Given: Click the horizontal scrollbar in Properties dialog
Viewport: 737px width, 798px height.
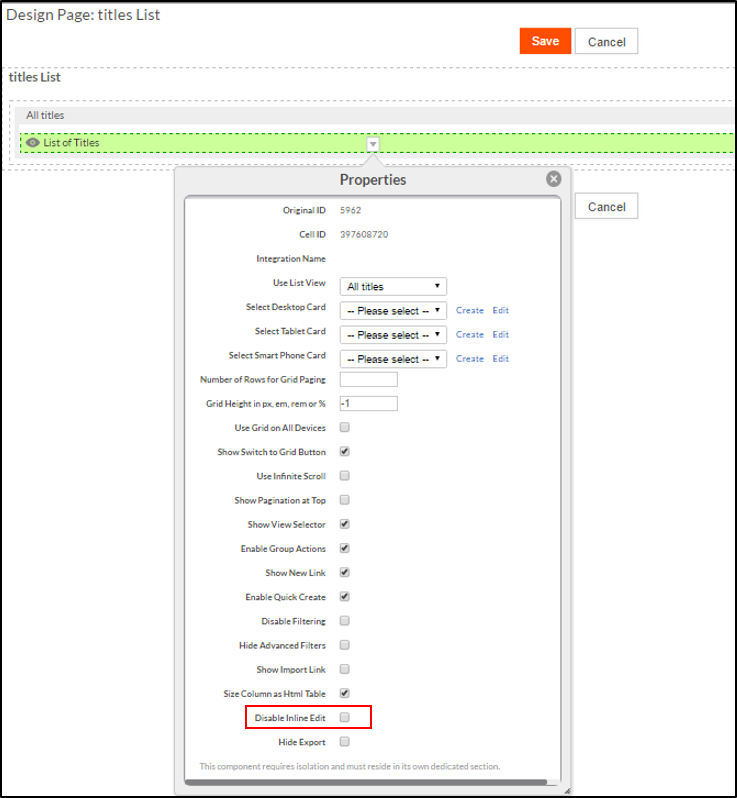Looking at the screenshot, I should tap(365, 782).
